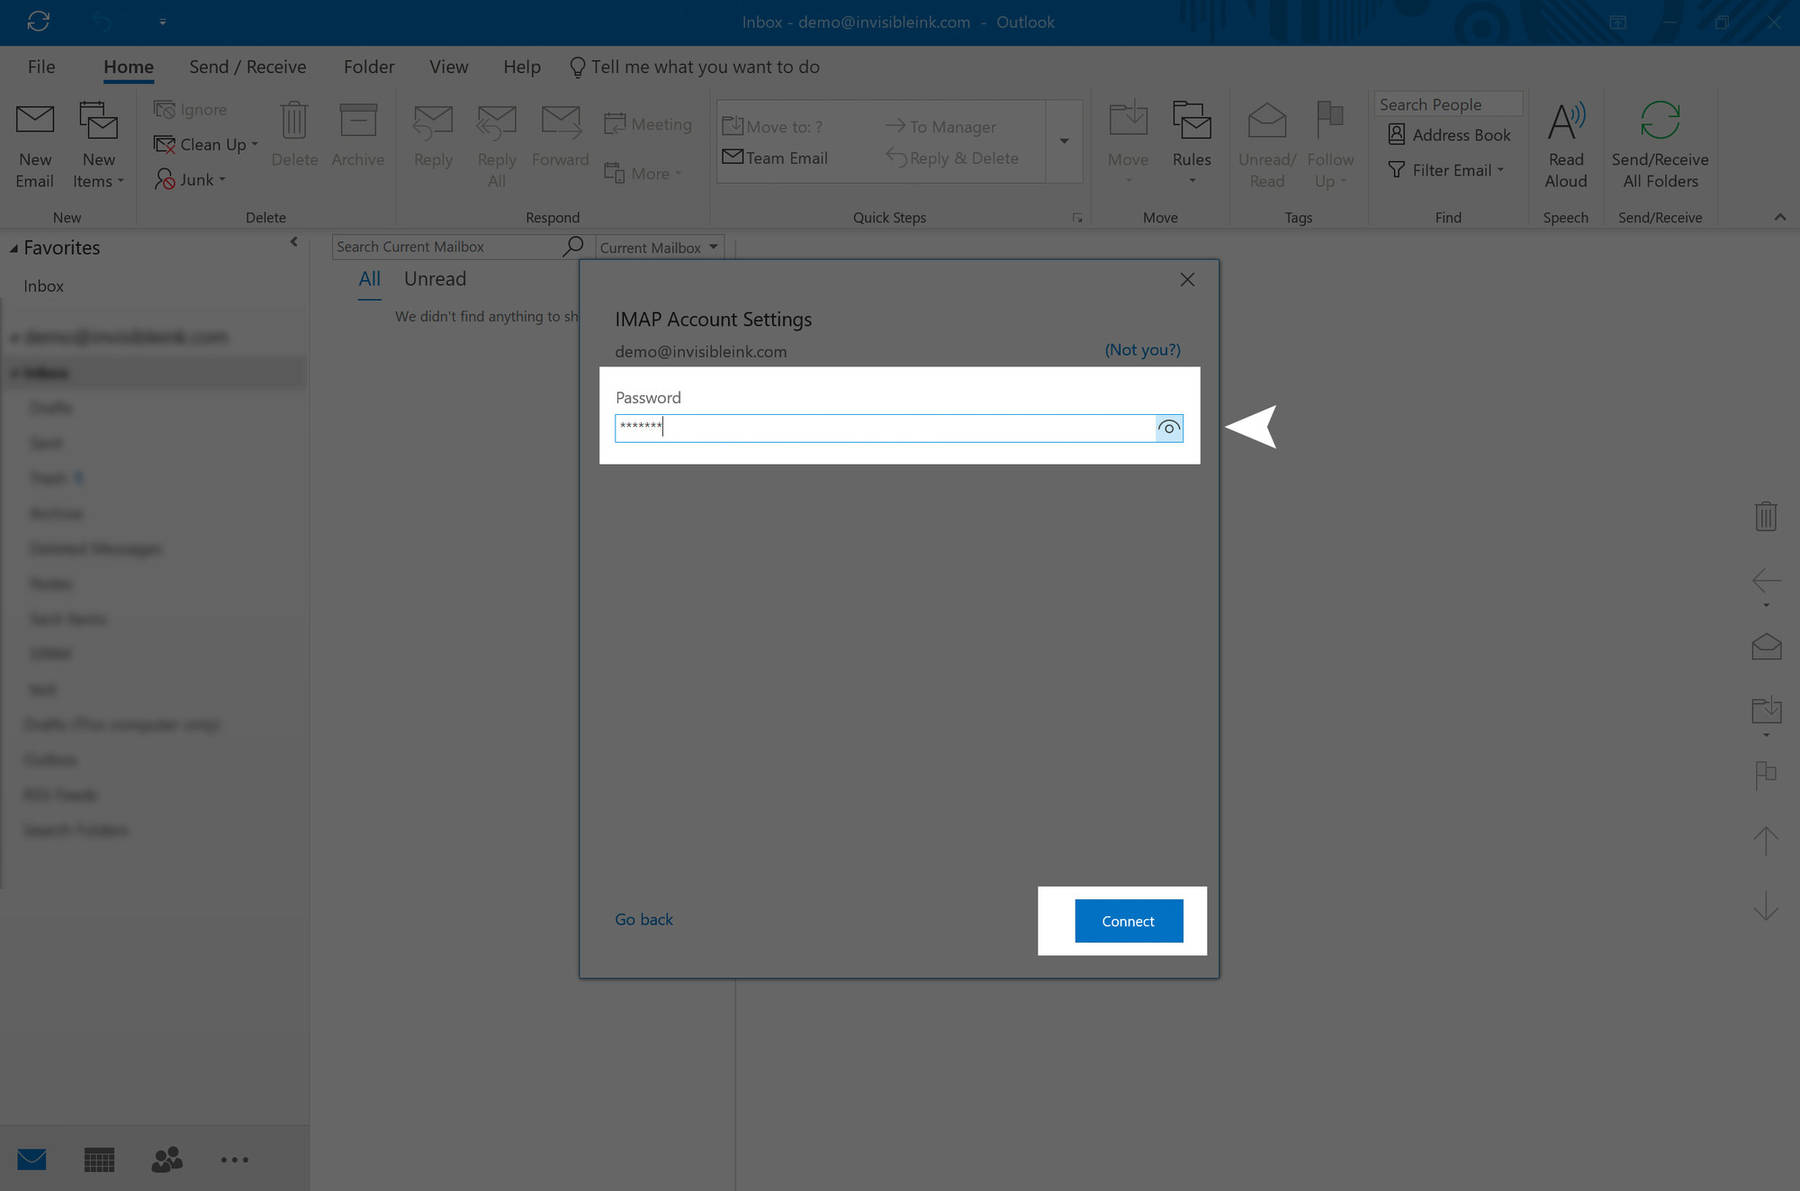Expand the Quick Steps gallery arrow
Viewport: 1800px width, 1191px height.
pyautogui.click(x=1064, y=141)
